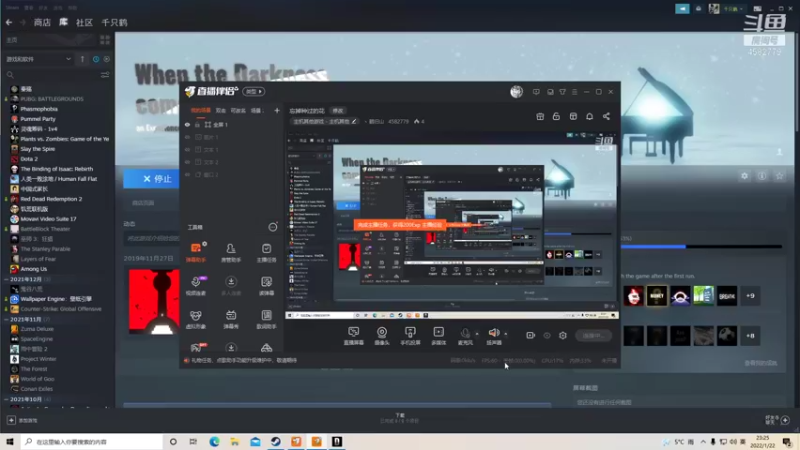This screenshot has height=450, width=800.
Task: Open the danmaku assistant tool in toolbox
Action: pos(196,252)
